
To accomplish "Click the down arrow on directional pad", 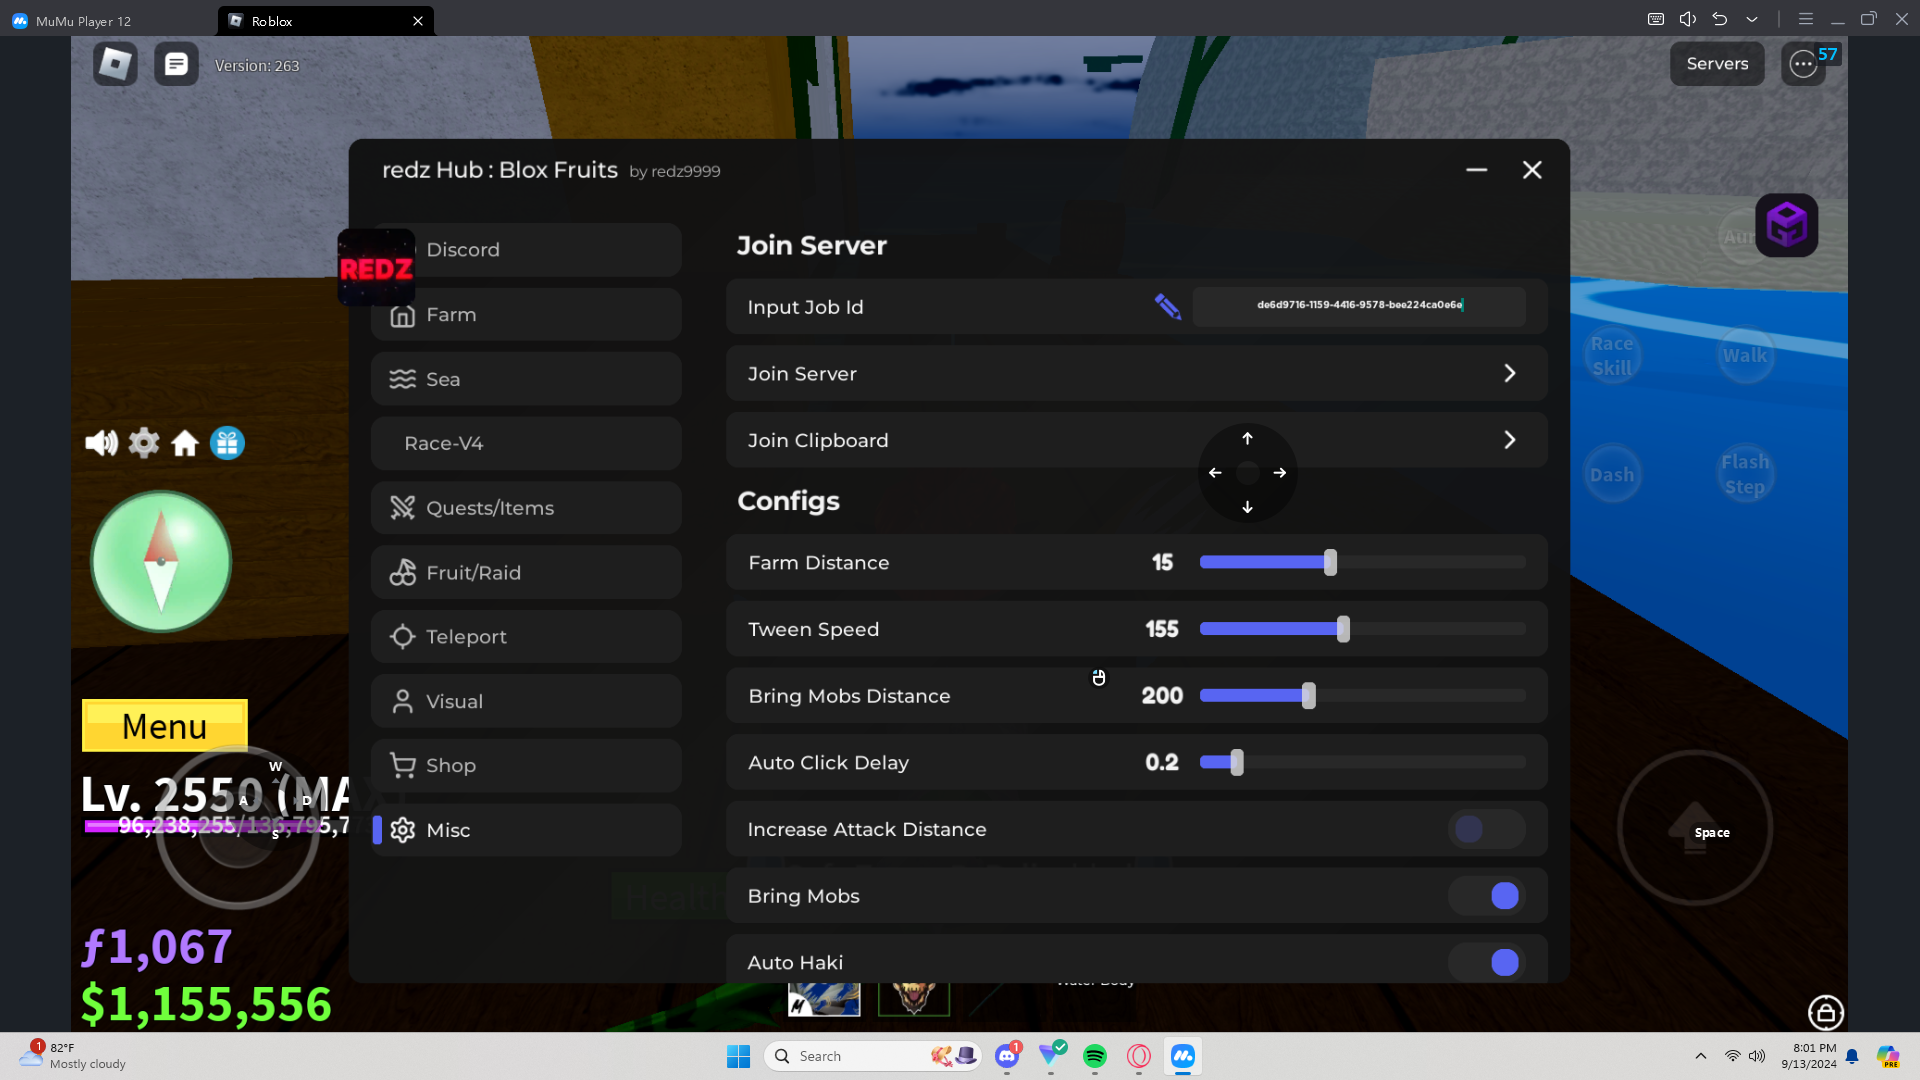I will tap(1247, 507).
